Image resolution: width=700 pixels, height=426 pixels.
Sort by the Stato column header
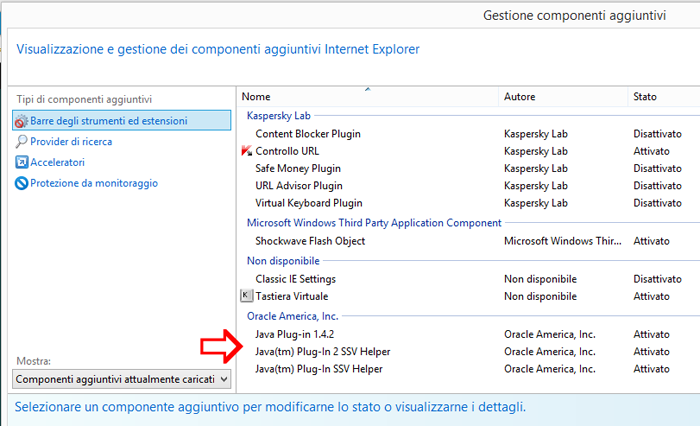(645, 97)
